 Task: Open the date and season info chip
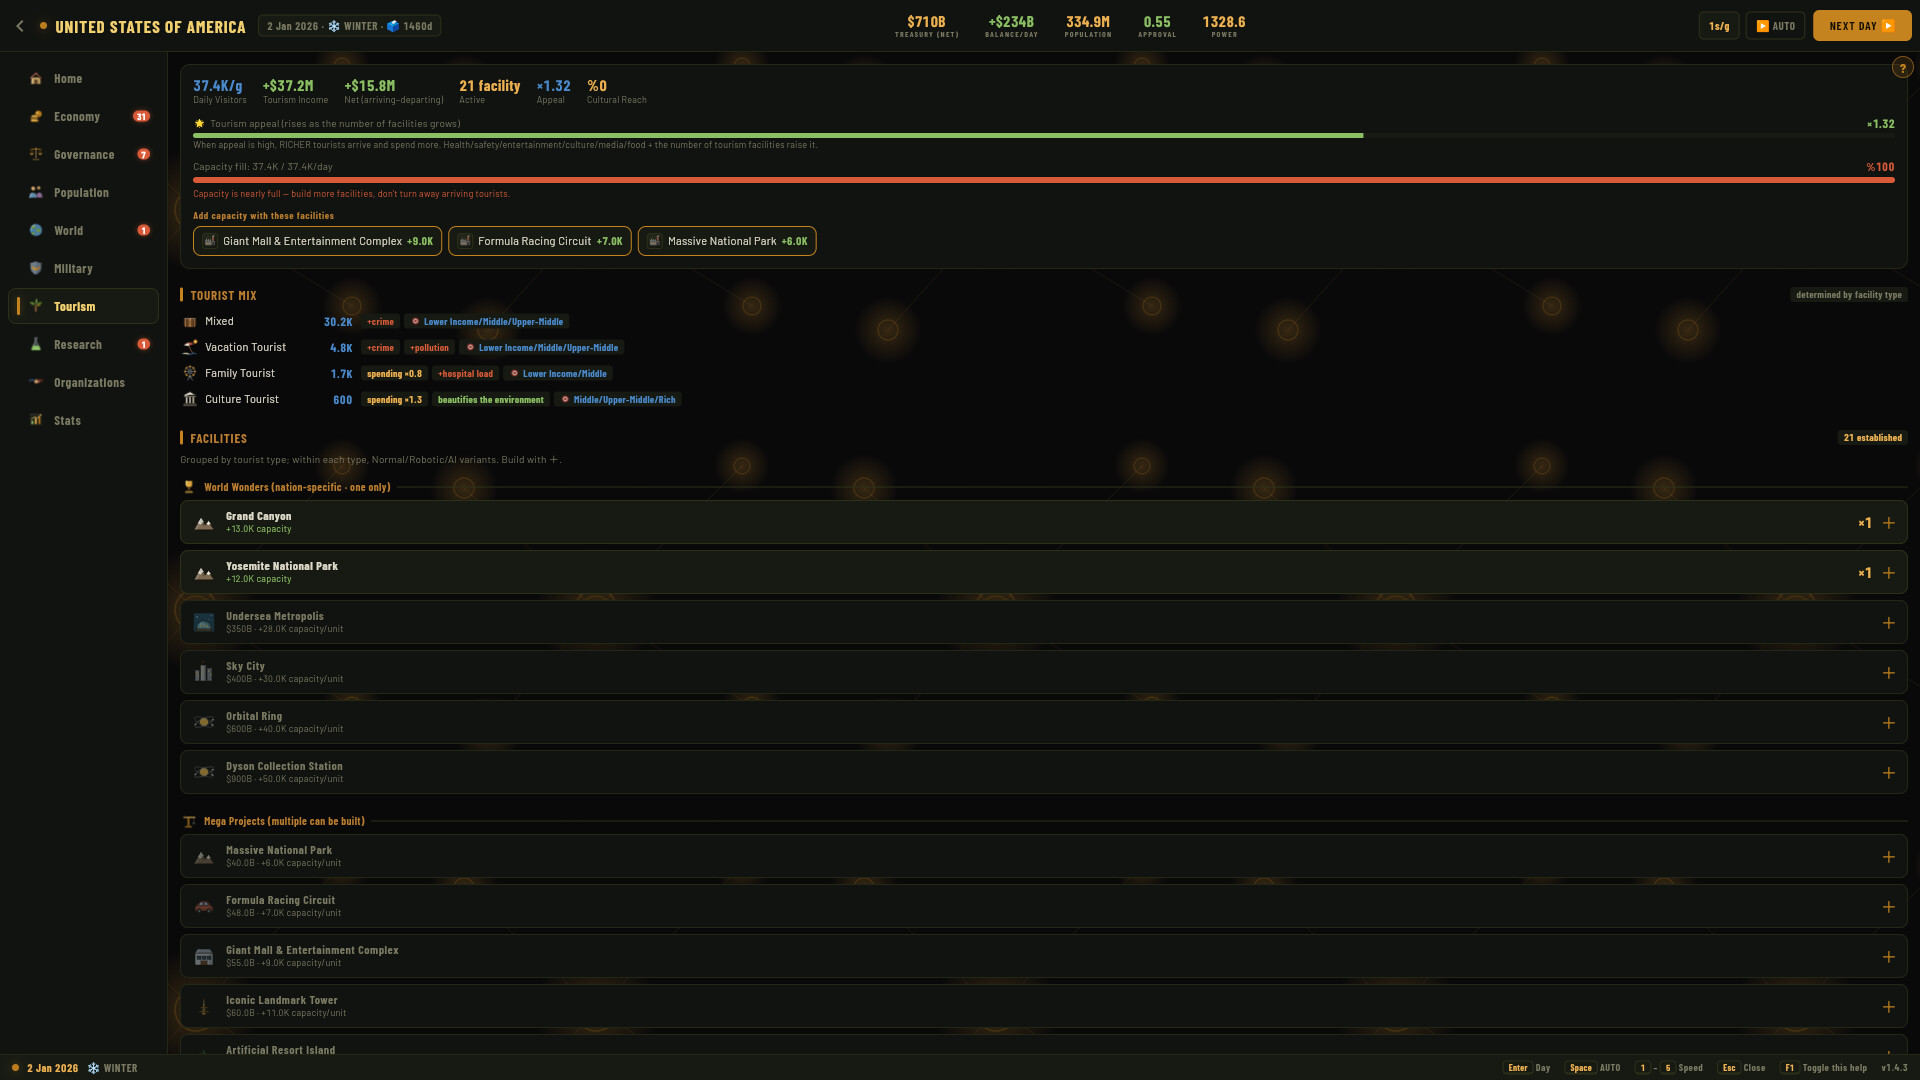(x=349, y=26)
